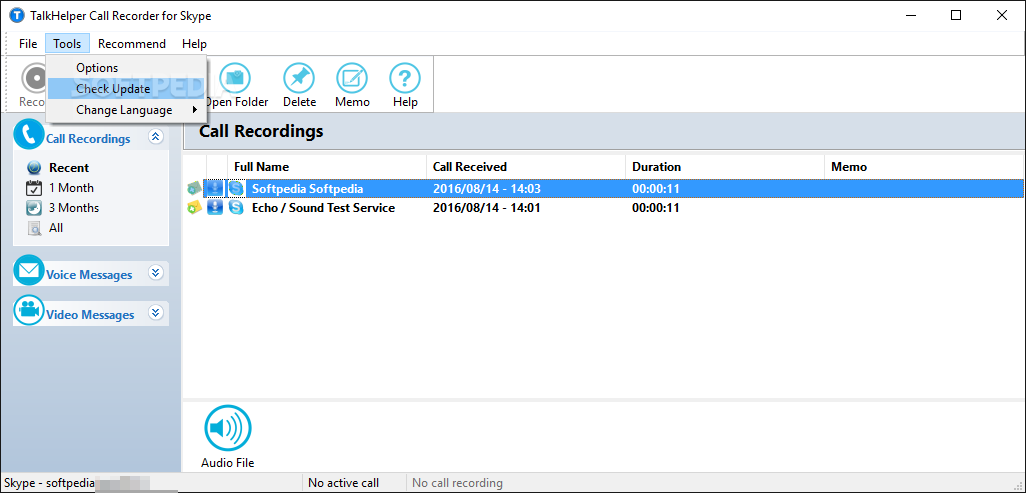Click the Recent globe icon
Image resolution: width=1026 pixels, height=493 pixels.
(34, 168)
